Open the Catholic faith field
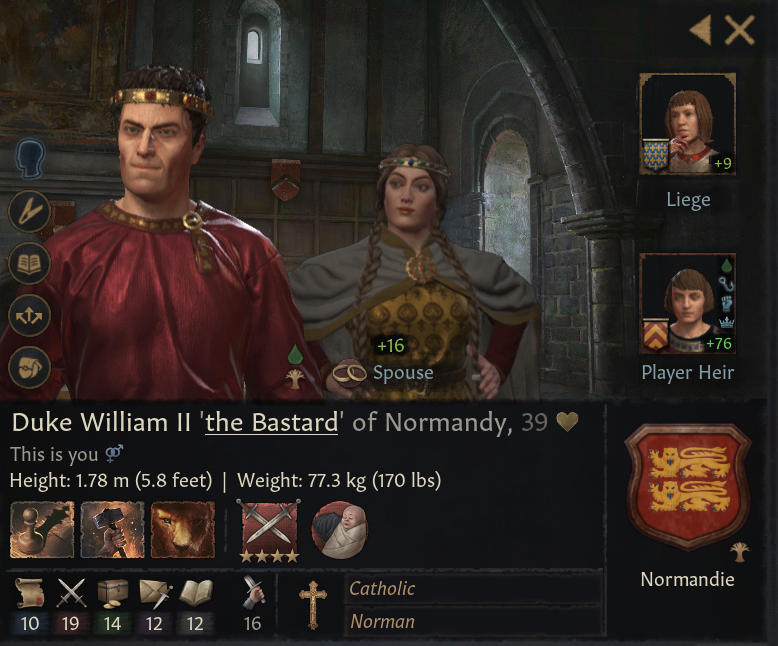 pyautogui.click(x=472, y=589)
